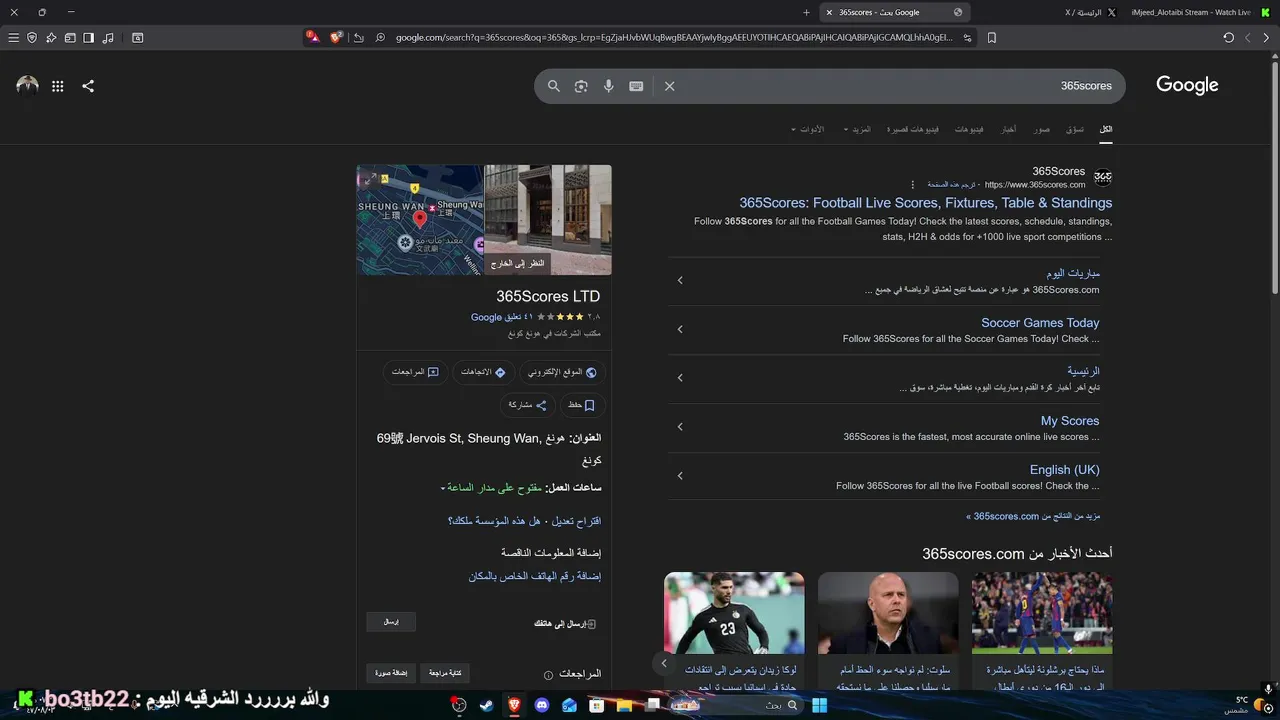
Task: Expand the Soccer Games Today chevron
Action: click(x=680, y=329)
